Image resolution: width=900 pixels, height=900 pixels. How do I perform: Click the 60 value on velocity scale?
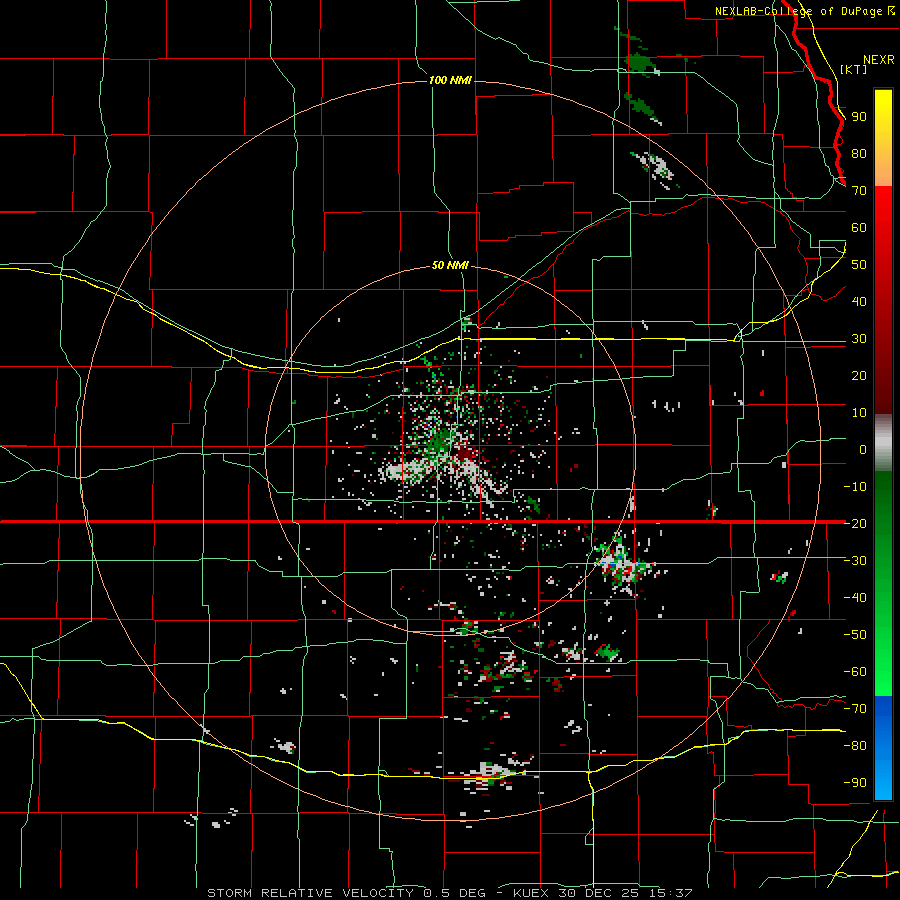click(x=859, y=227)
